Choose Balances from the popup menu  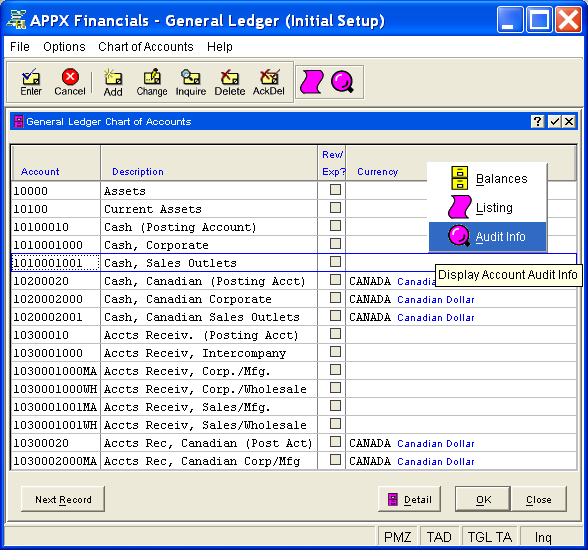click(x=488, y=178)
